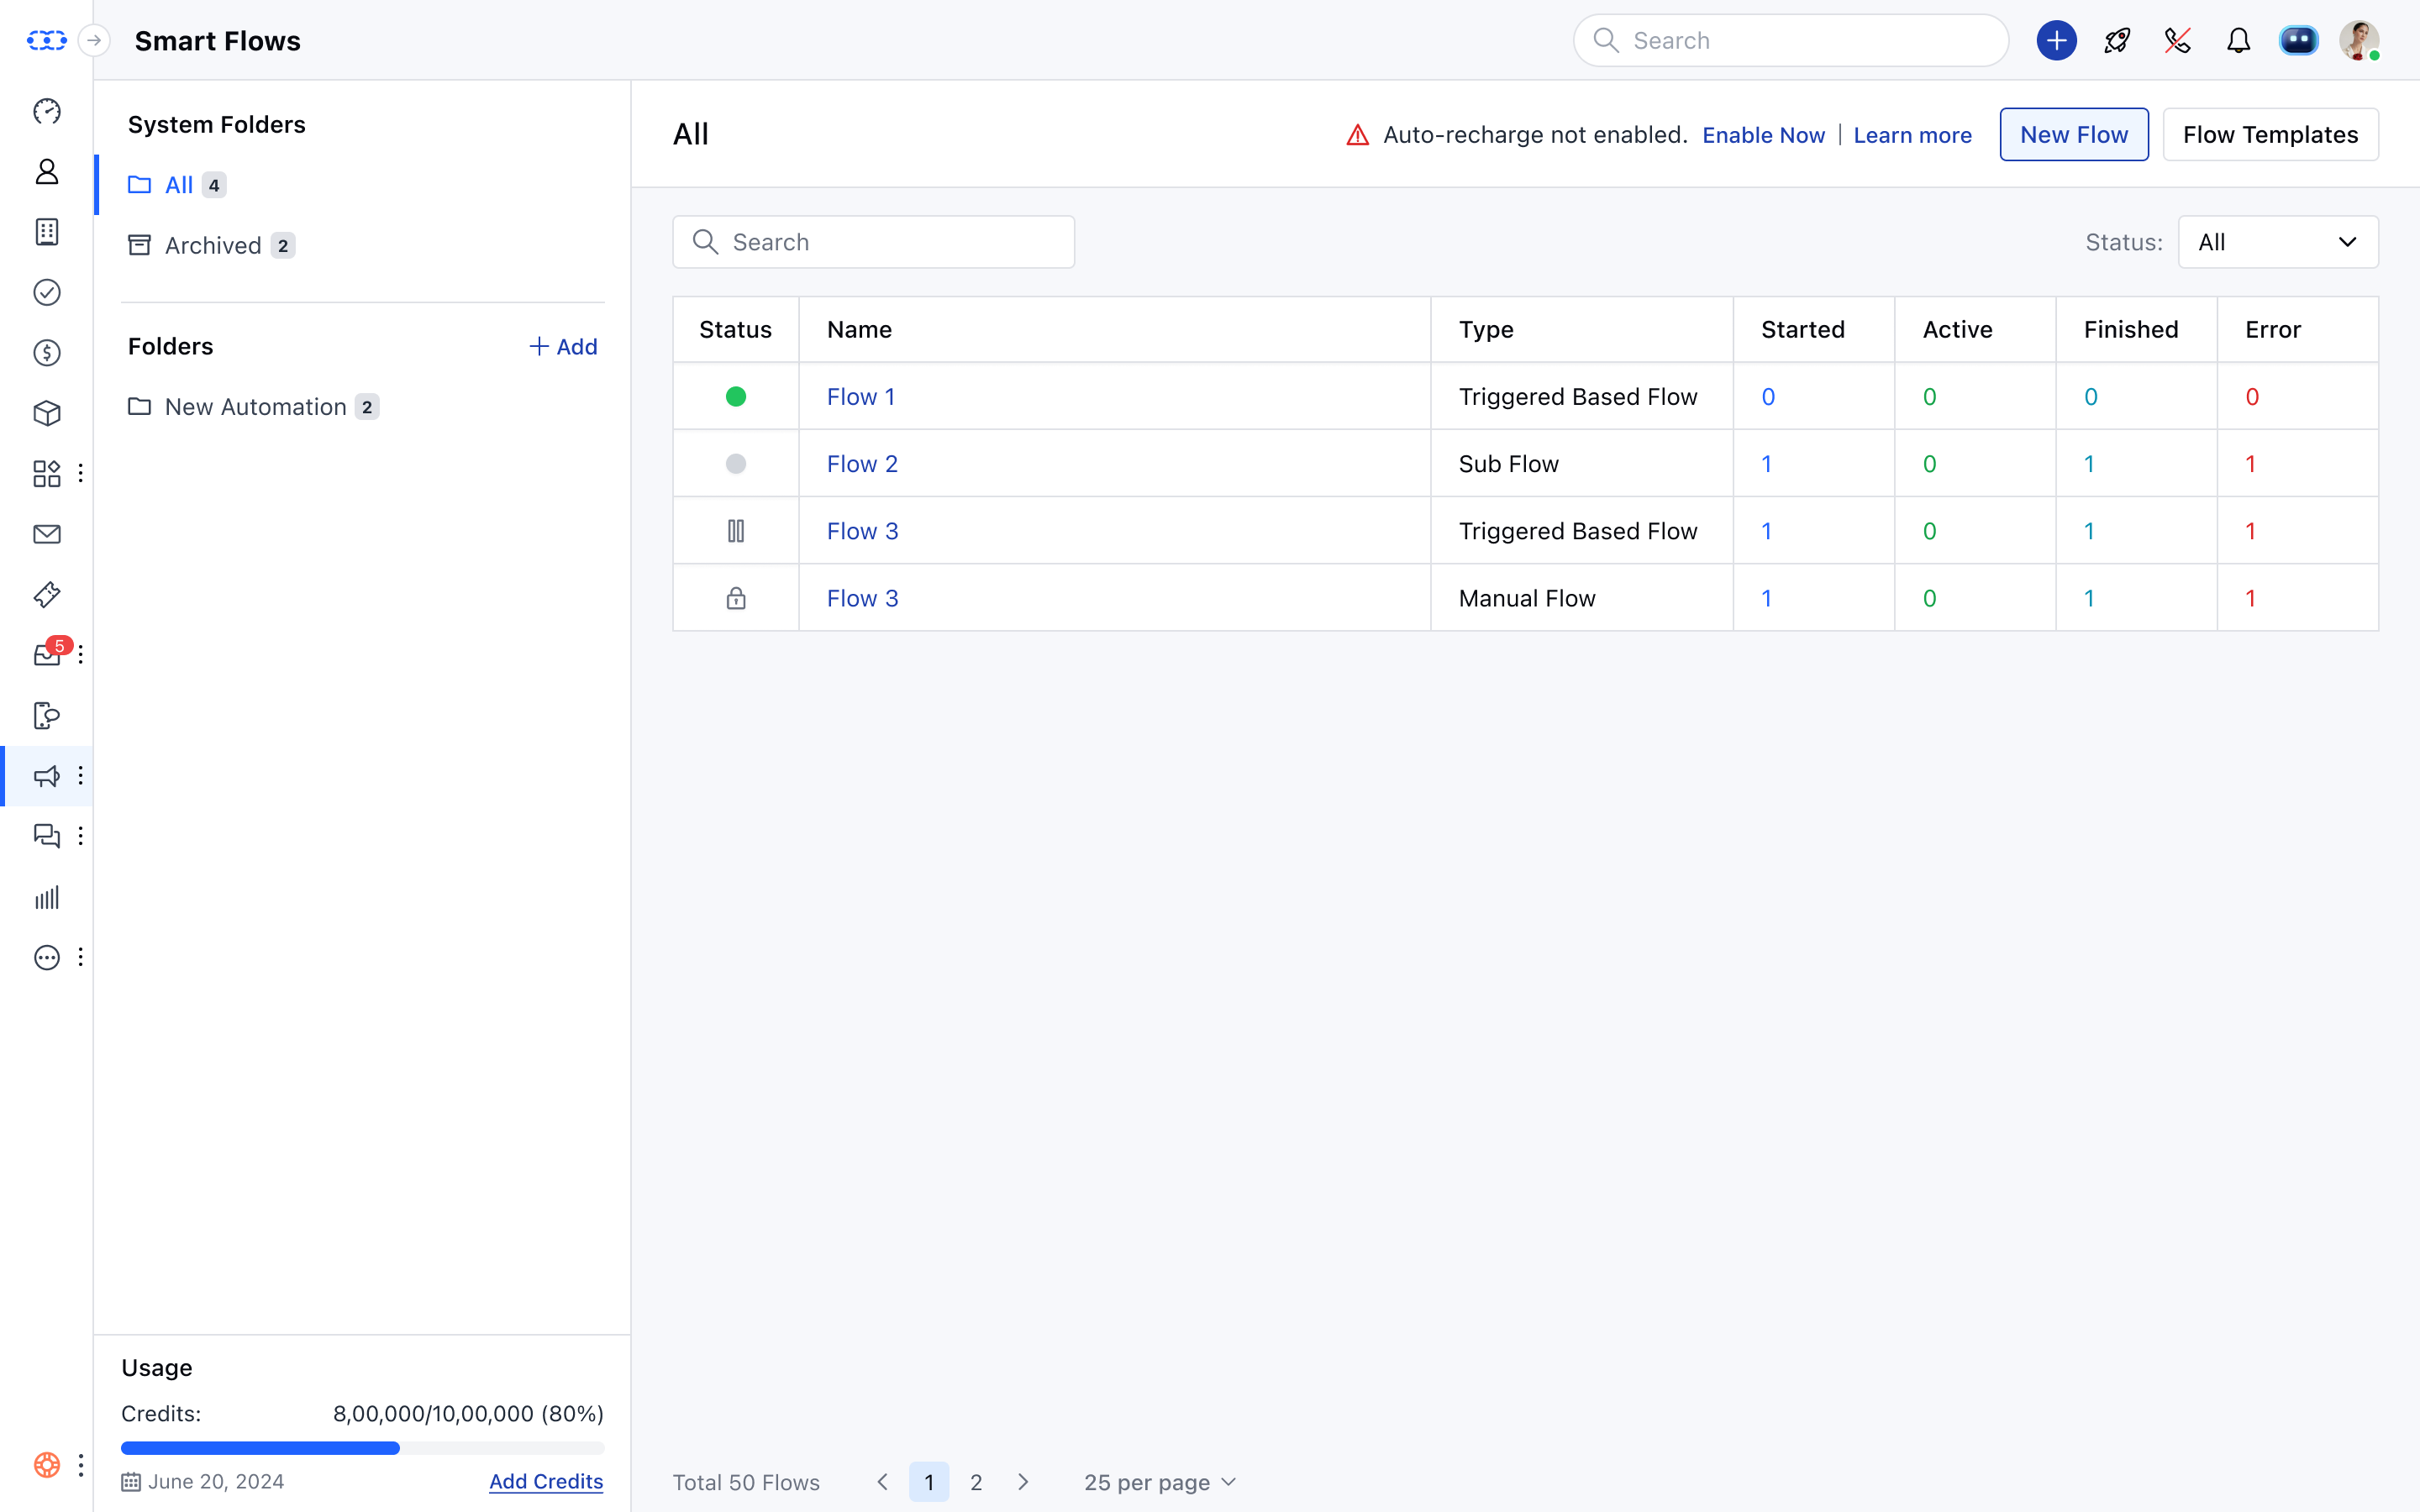Screen dimensions: 2420x1512
Task: Click the pause status icon of Flow 3
Action: point(736,530)
